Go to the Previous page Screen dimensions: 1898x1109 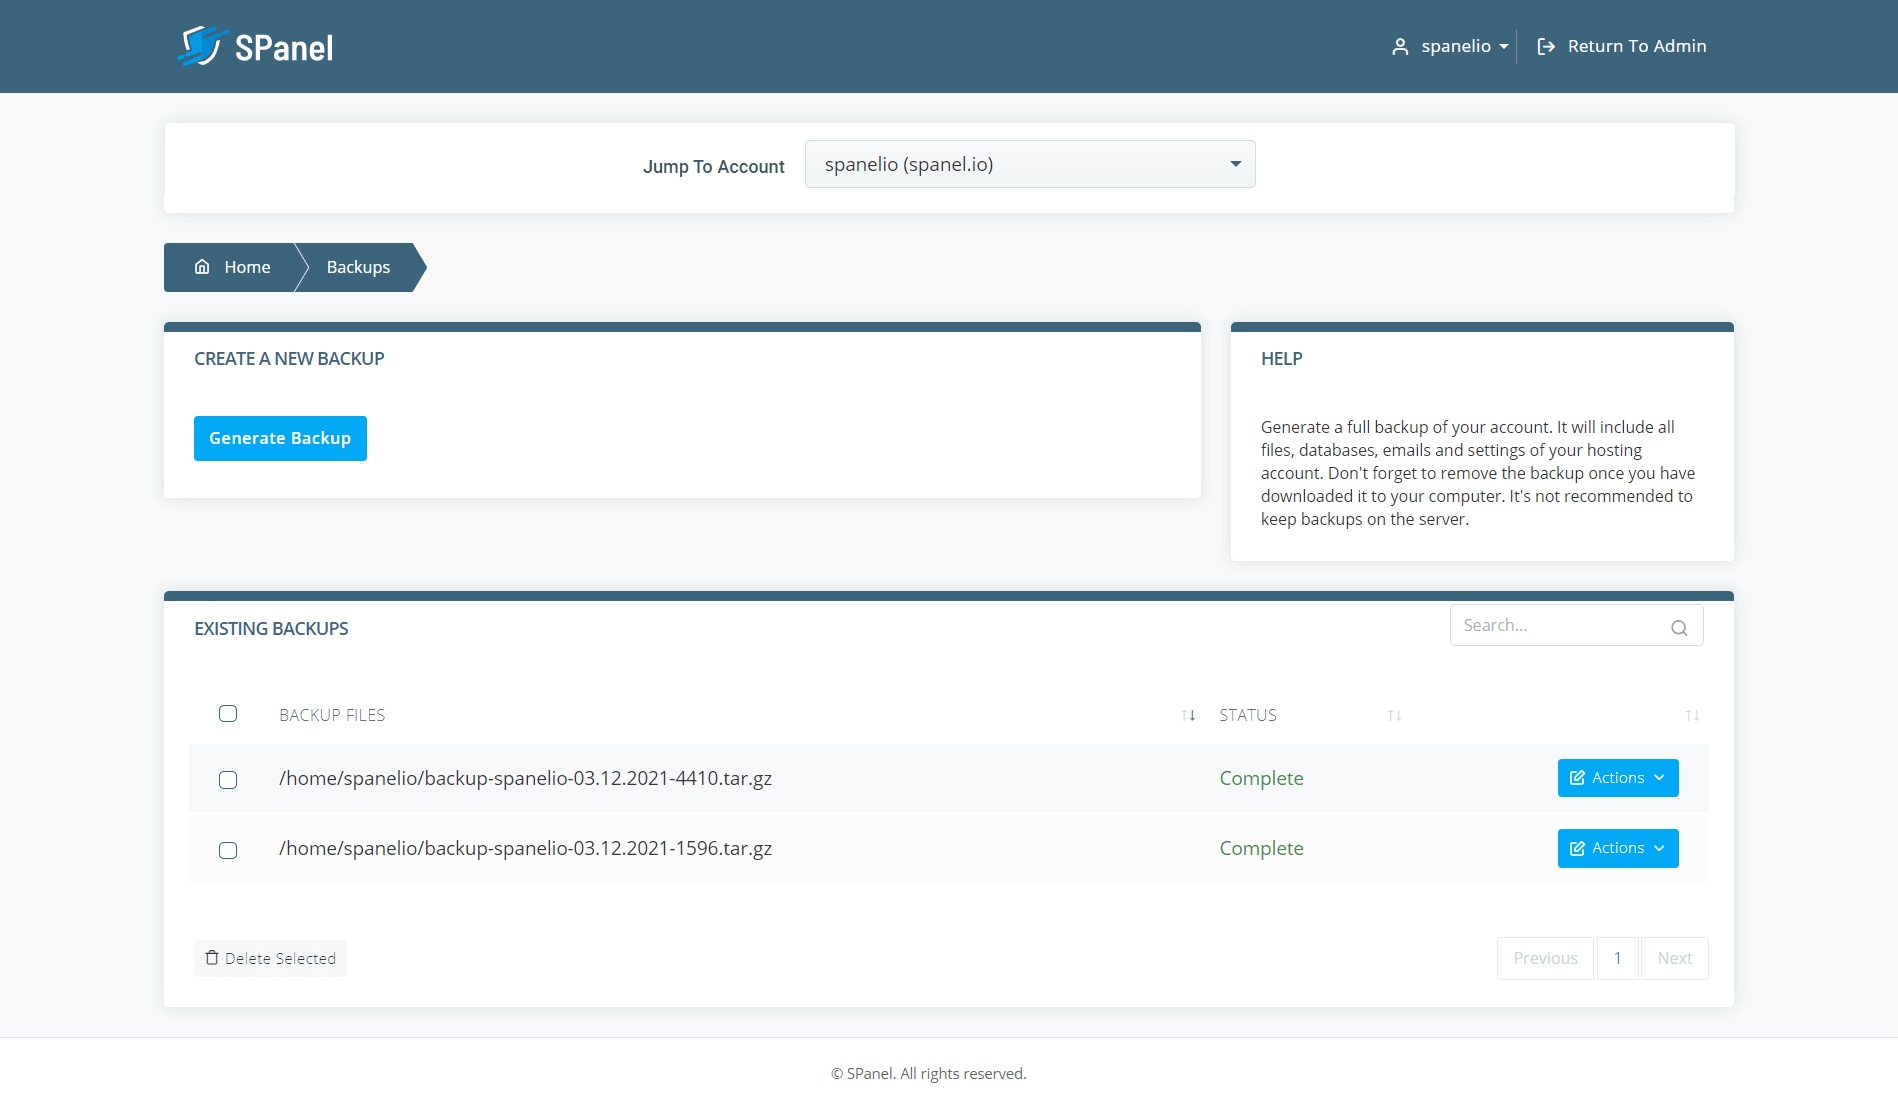[1545, 958]
